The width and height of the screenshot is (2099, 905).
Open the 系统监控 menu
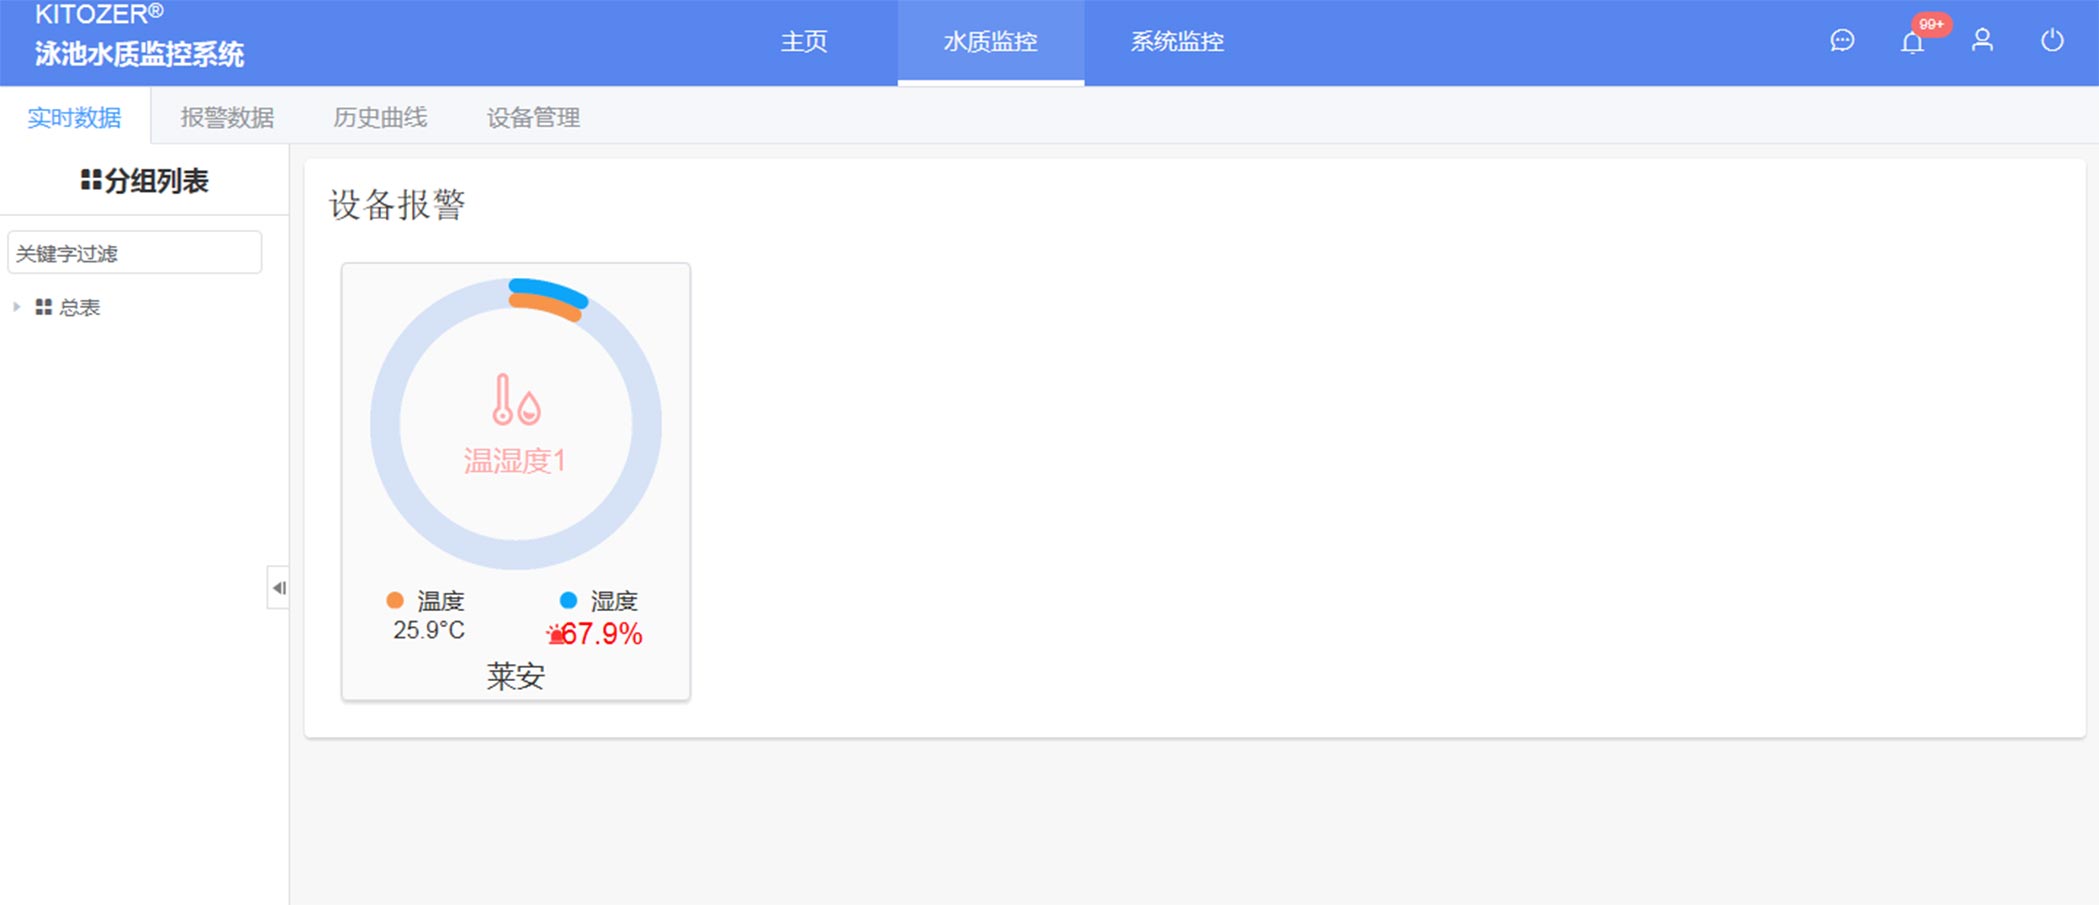[x=1177, y=42]
